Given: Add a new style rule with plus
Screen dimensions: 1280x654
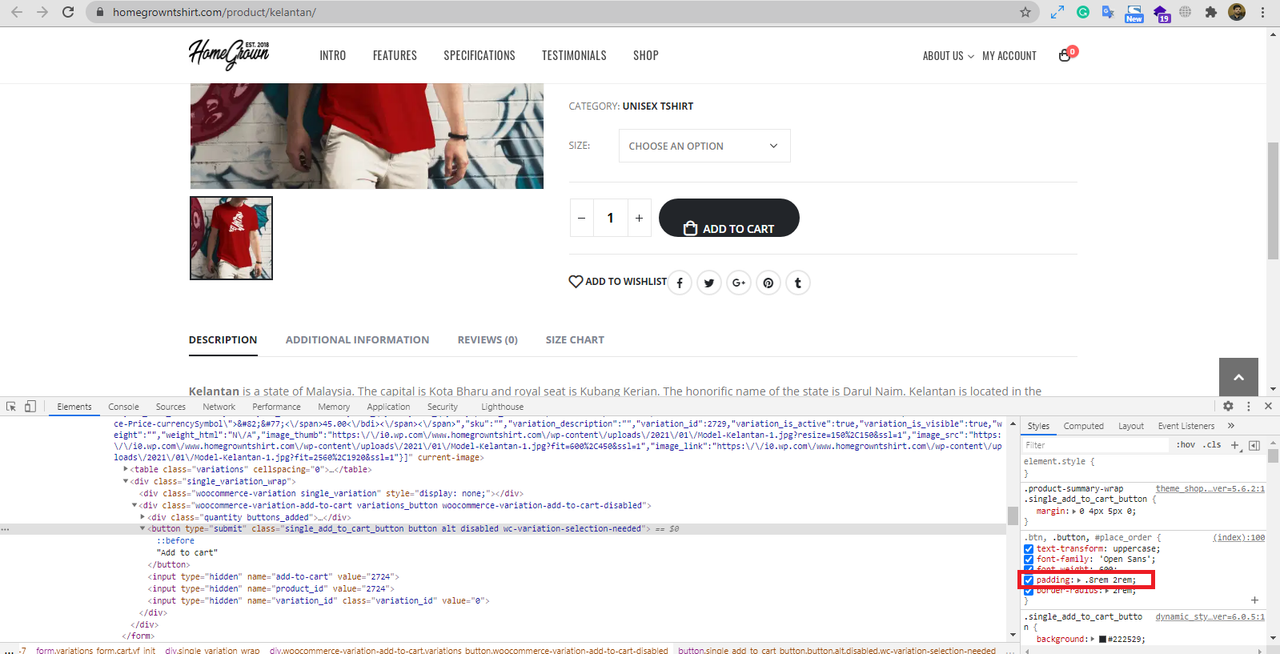Looking at the screenshot, I should (x=1235, y=445).
